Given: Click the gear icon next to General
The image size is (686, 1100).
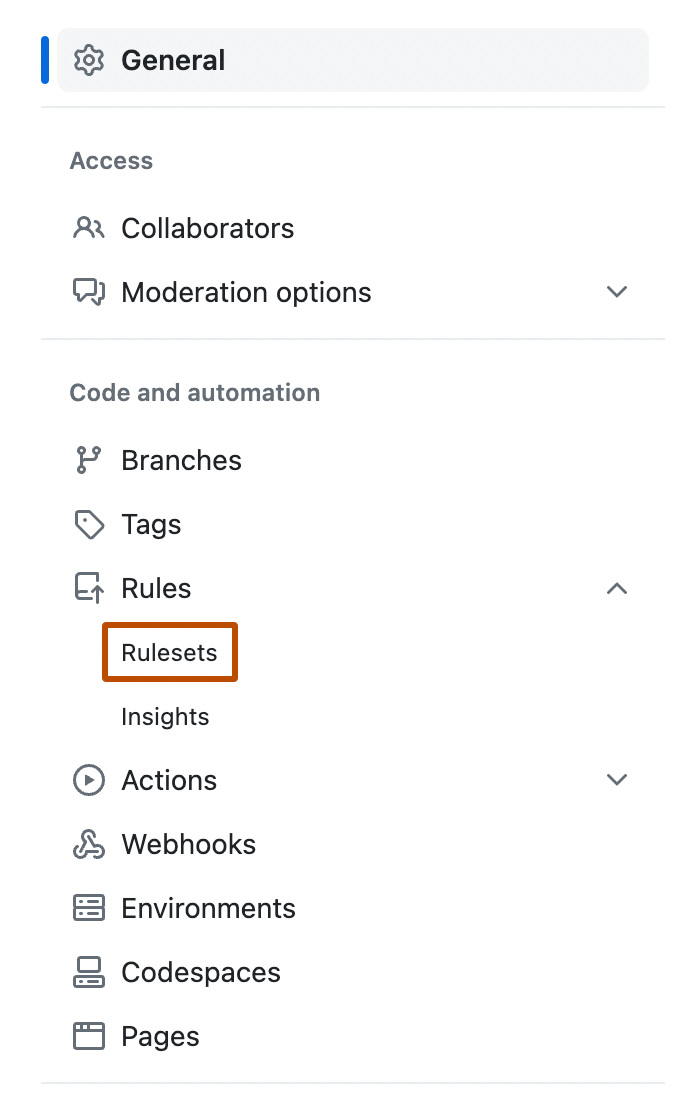Looking at the screenshot, I should (89, 59).
